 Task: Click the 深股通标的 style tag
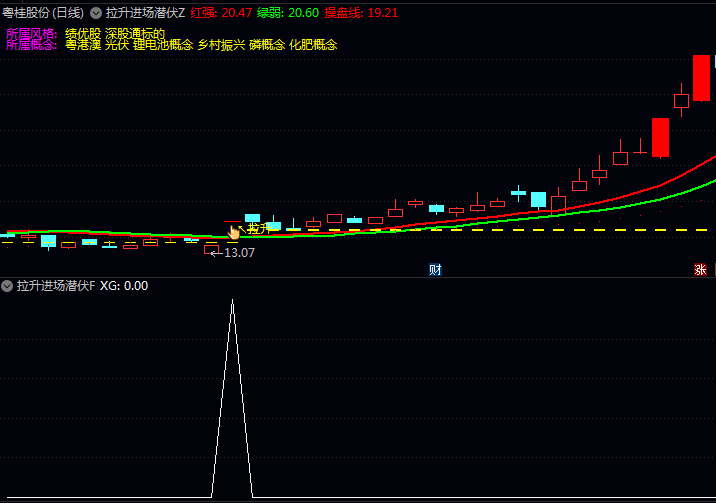coord(135,33)
